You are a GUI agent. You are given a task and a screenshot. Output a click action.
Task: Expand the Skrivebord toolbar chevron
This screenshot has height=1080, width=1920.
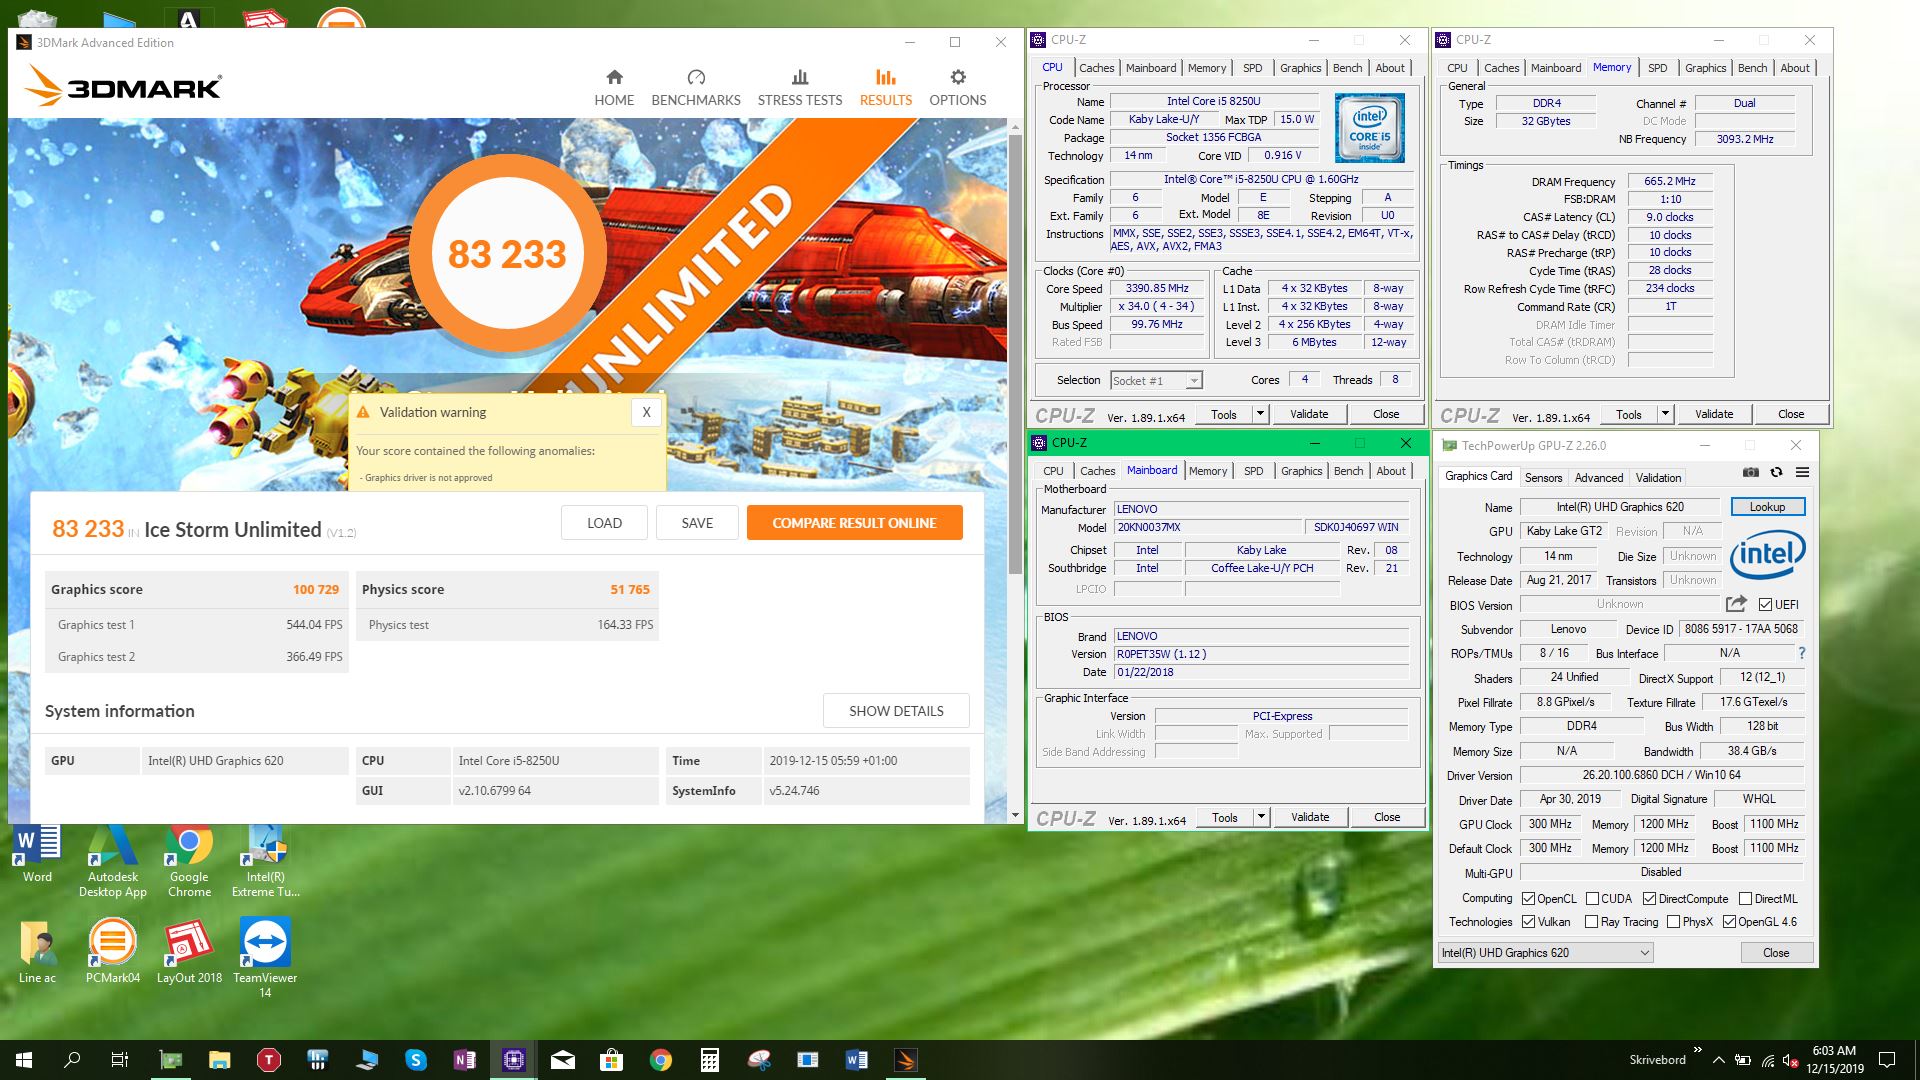(1698, 1050)
